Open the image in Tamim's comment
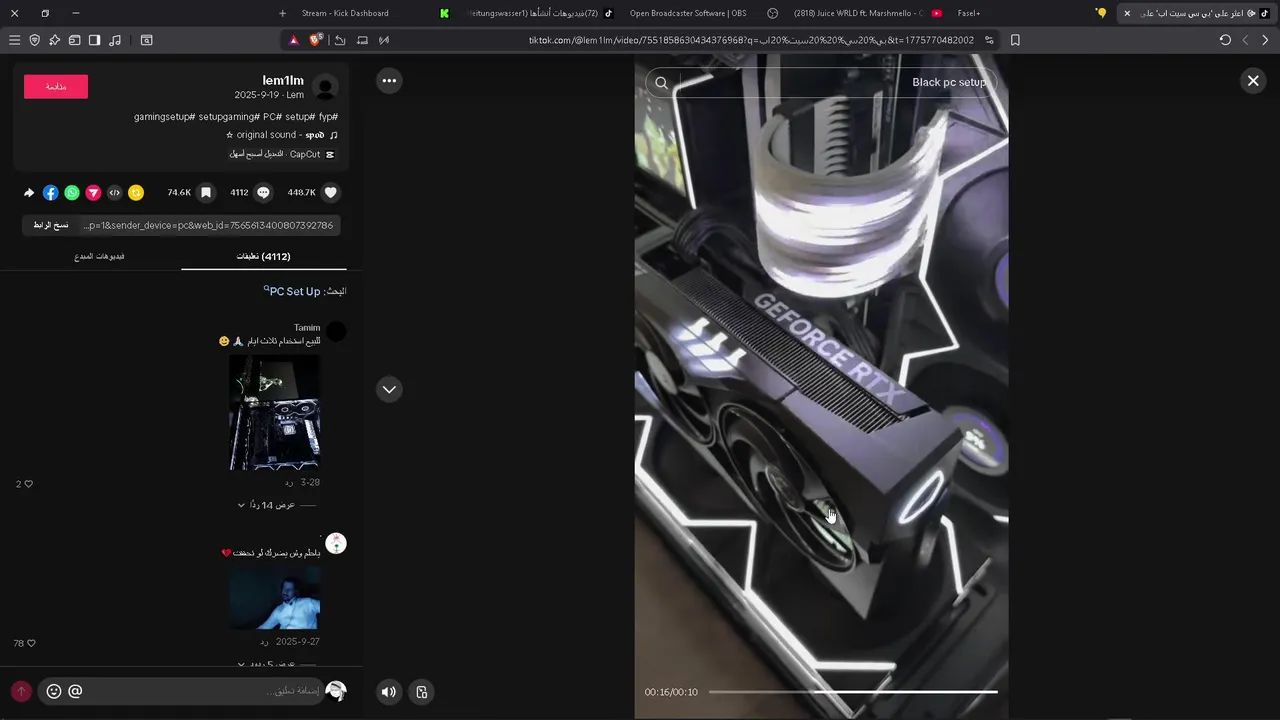Viewport: 1280px width, 720px height. tap(275, 412)
